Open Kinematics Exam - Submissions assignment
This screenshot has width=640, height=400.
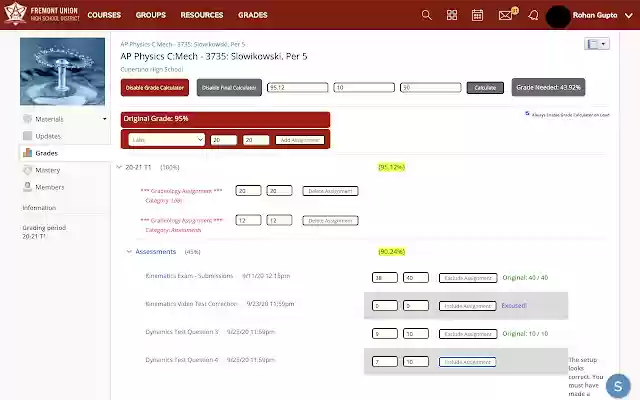coord(189,276)
